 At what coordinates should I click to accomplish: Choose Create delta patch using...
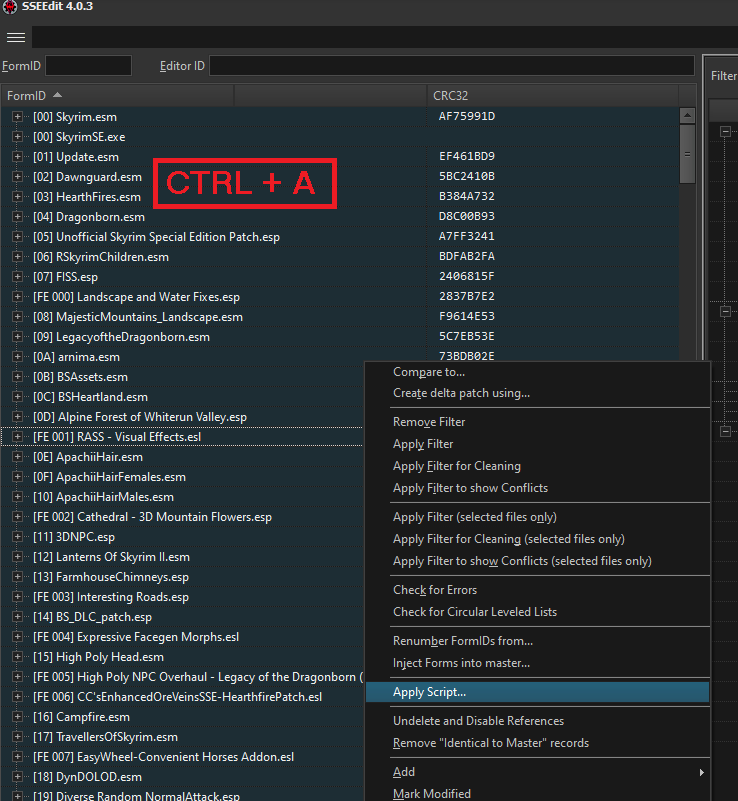[538, 393]
